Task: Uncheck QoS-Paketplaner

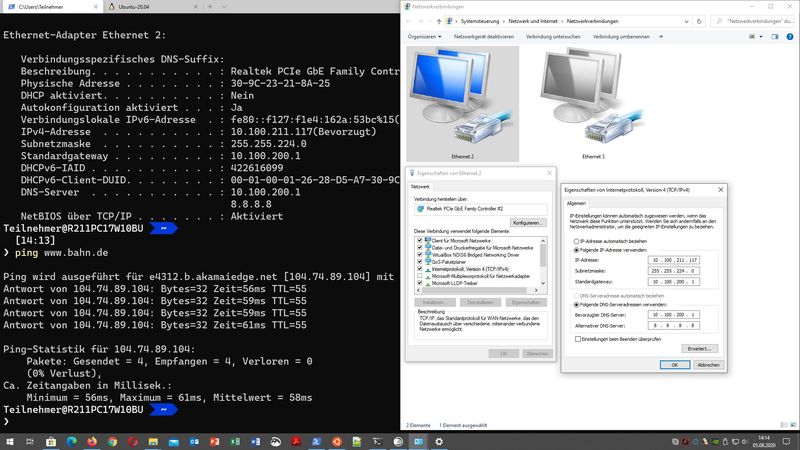Action: 420,261
